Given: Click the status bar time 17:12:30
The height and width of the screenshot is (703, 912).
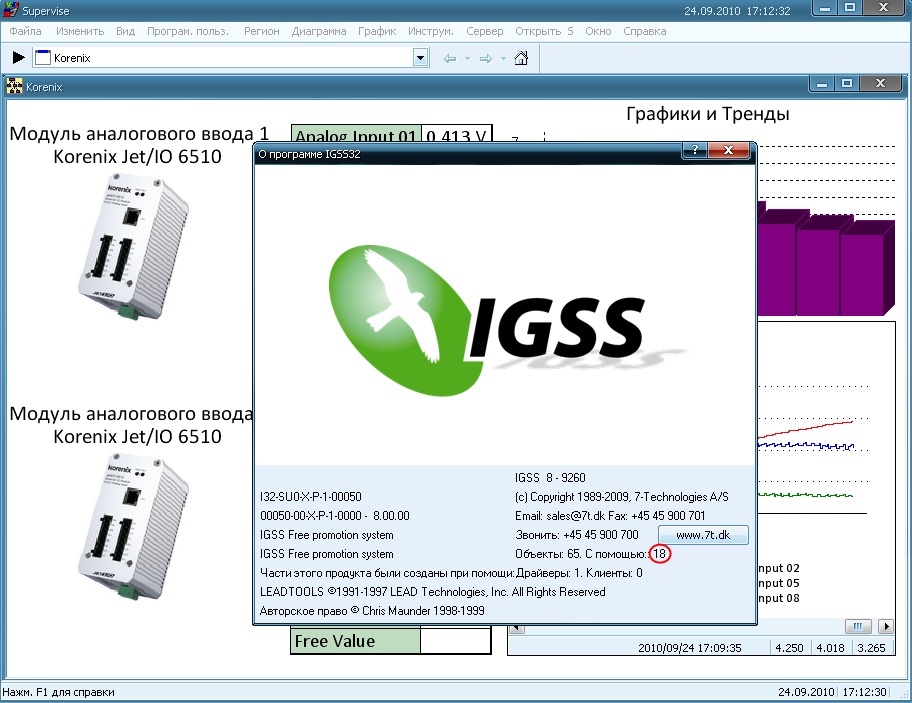Looking at the screenshot, I should pyautogui.click(x=864, y=692).
